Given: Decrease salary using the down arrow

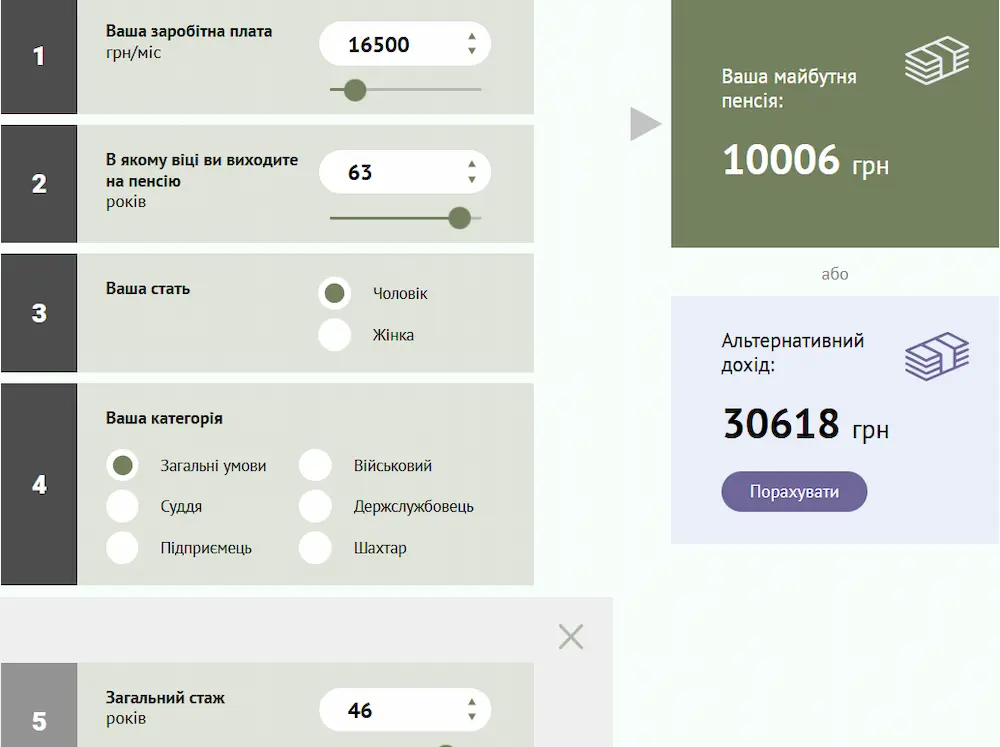Looking at the screenshot, I should pyautogui.click(x=472, y=52).
